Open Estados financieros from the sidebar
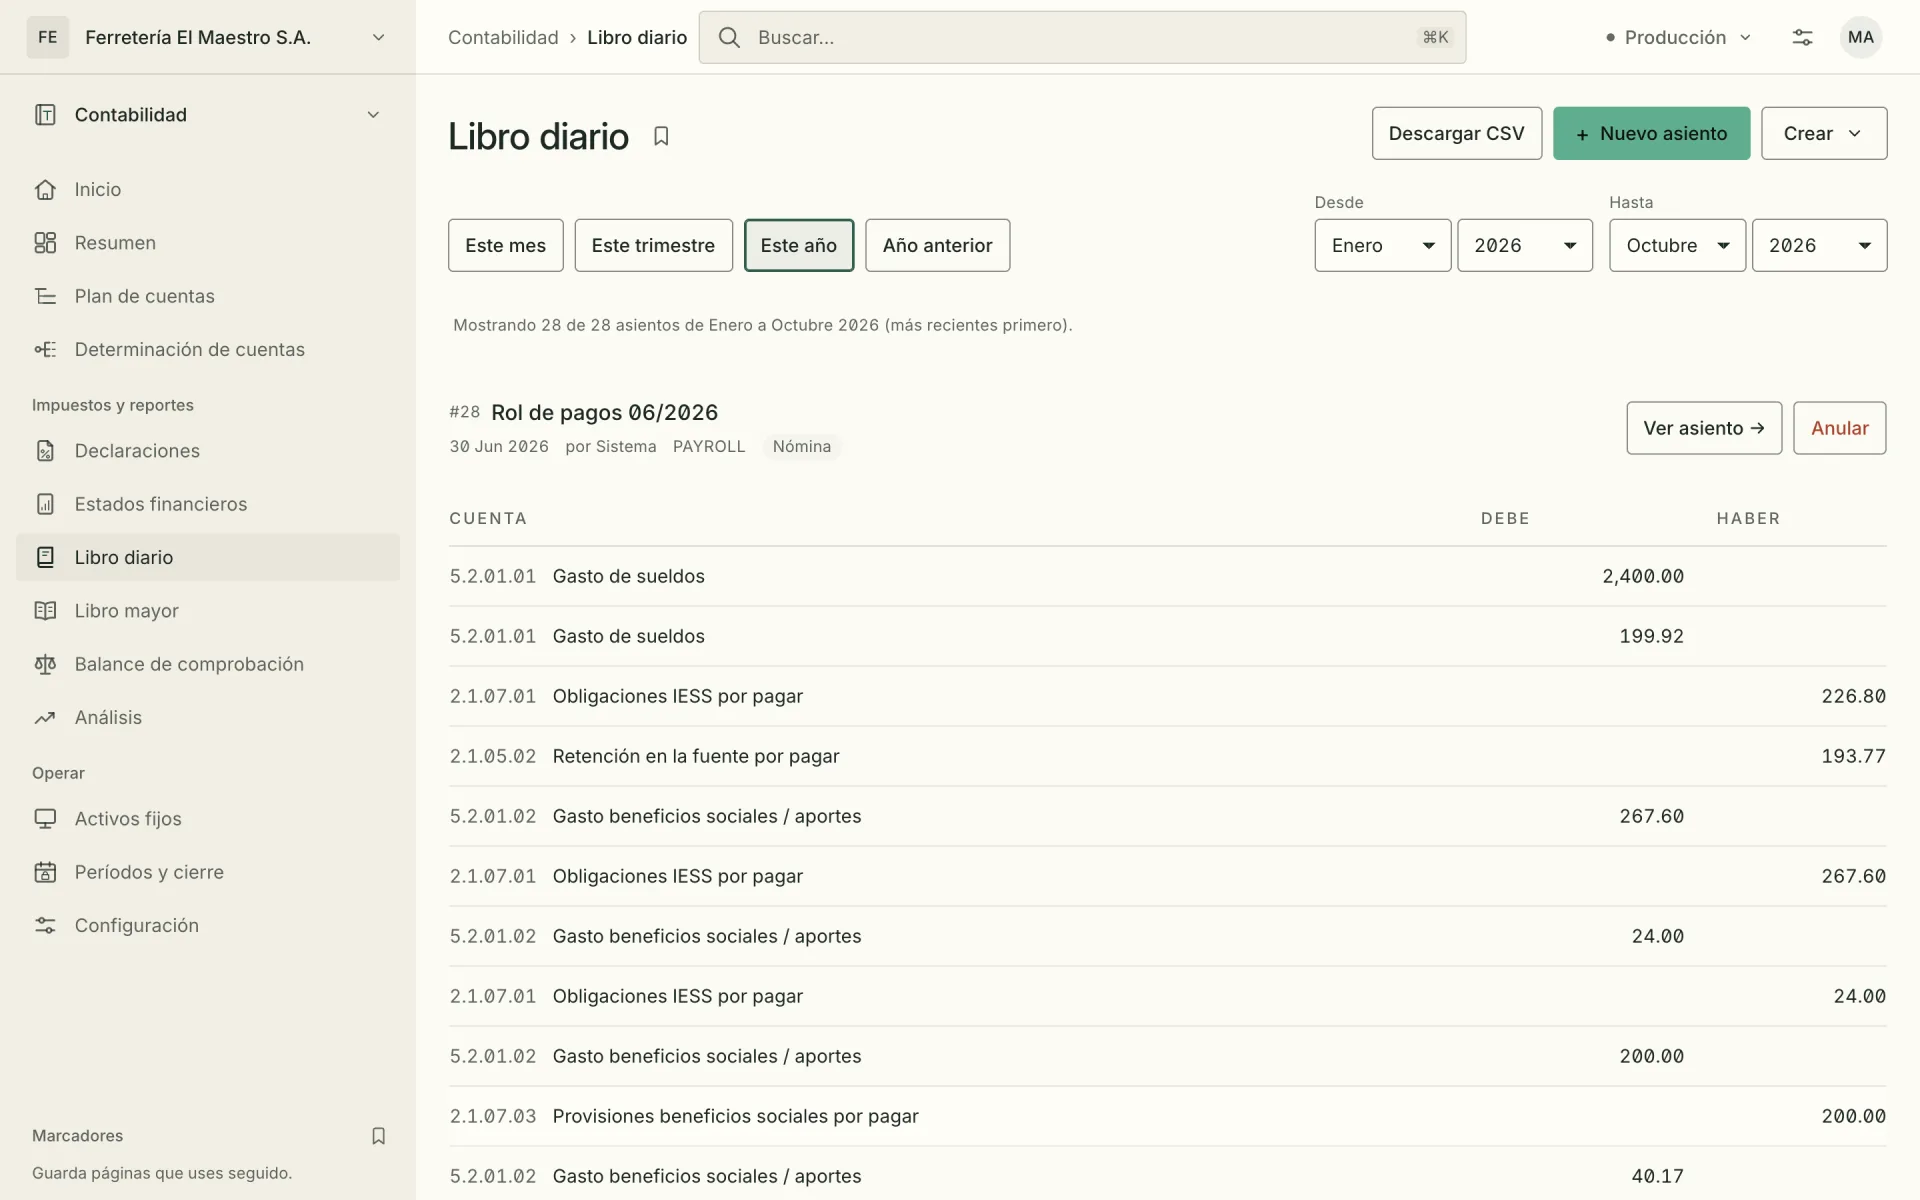This screenshot has width=1920, height=1200. pyautogui.click(x=207, y=504)
